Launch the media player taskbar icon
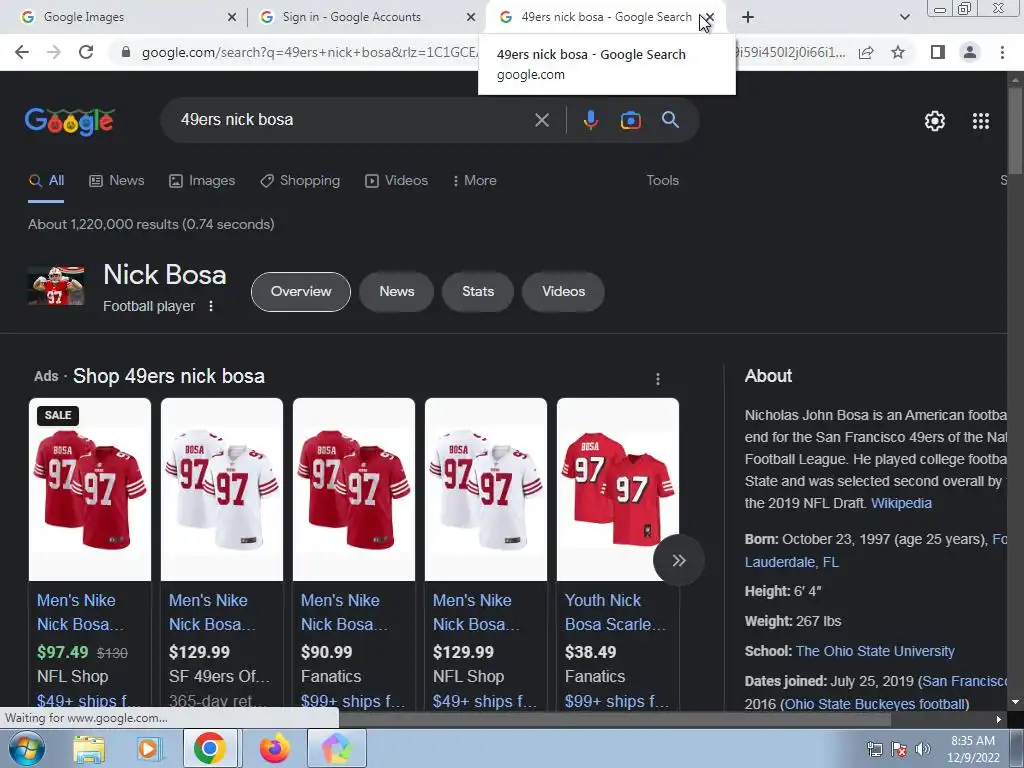1024x768 pixels. pos(149,748)
